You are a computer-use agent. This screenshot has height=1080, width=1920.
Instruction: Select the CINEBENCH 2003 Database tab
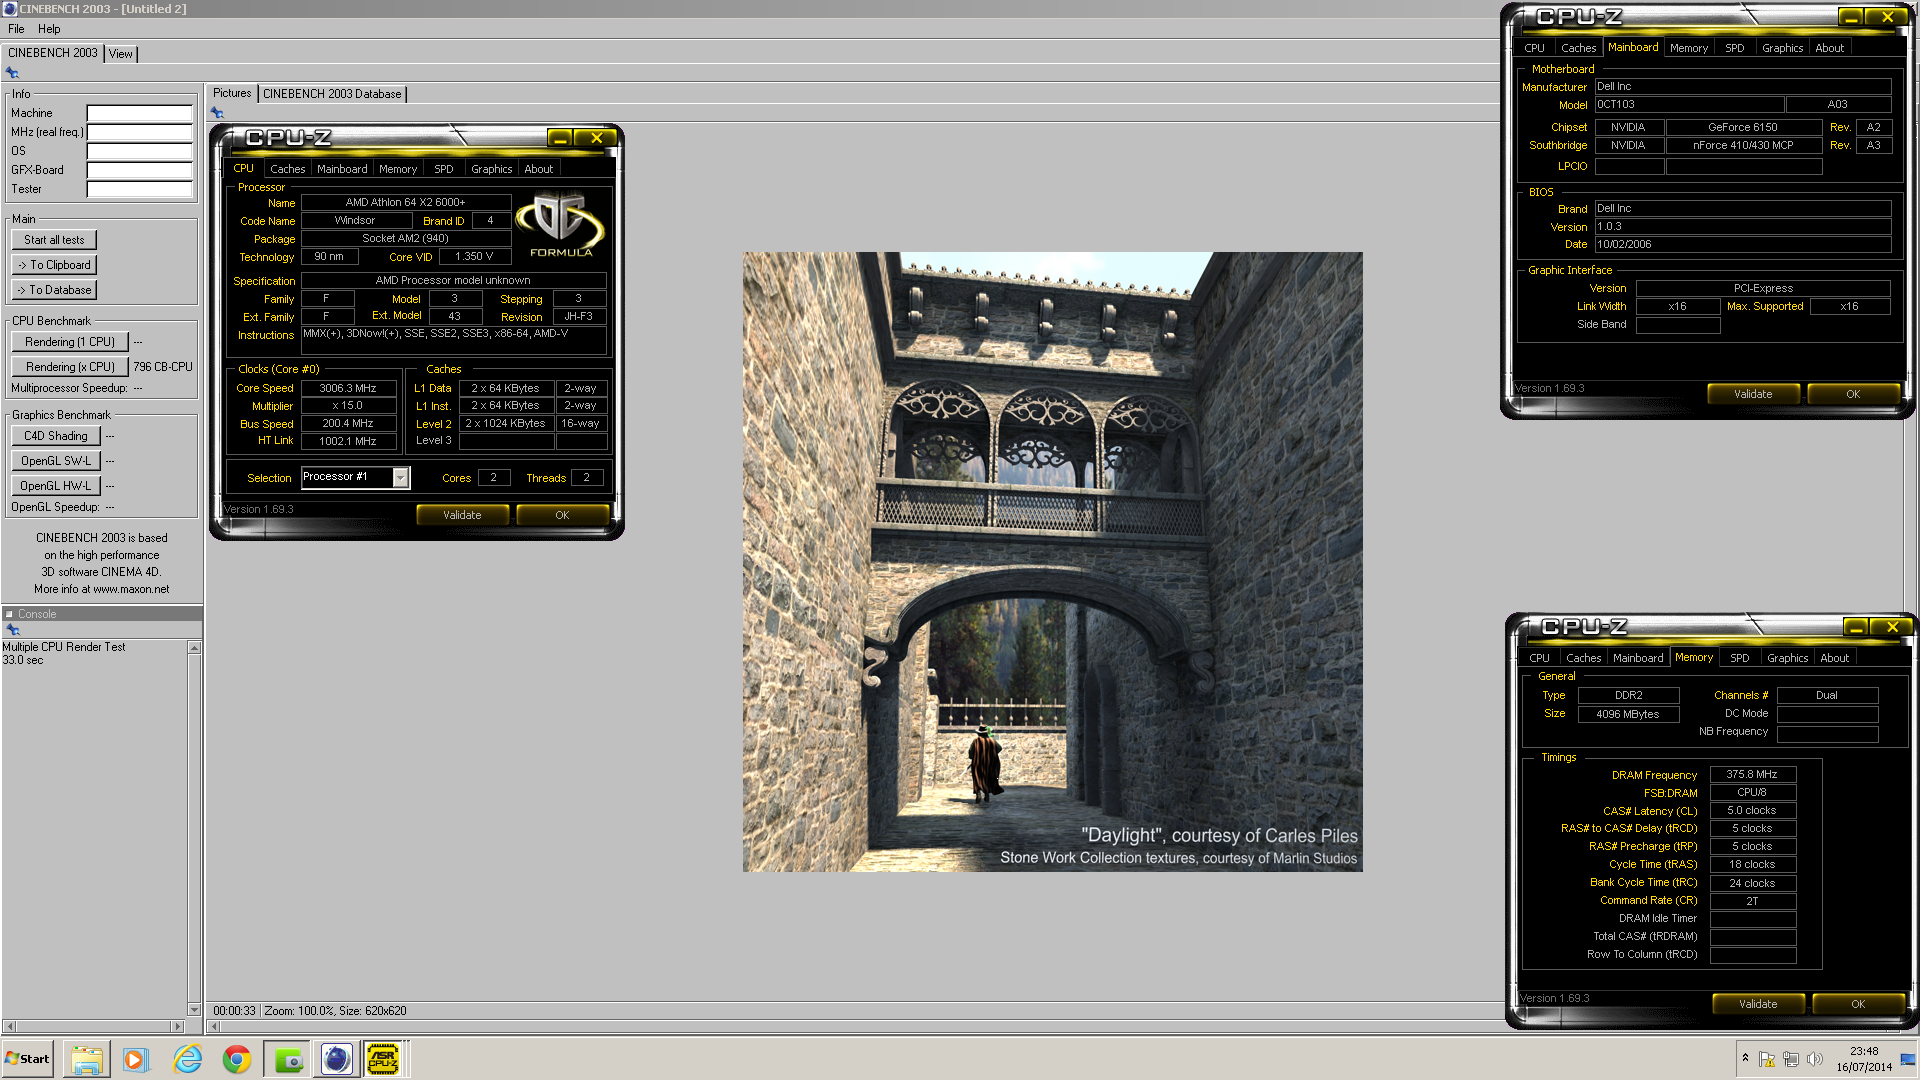click(332, 94)
